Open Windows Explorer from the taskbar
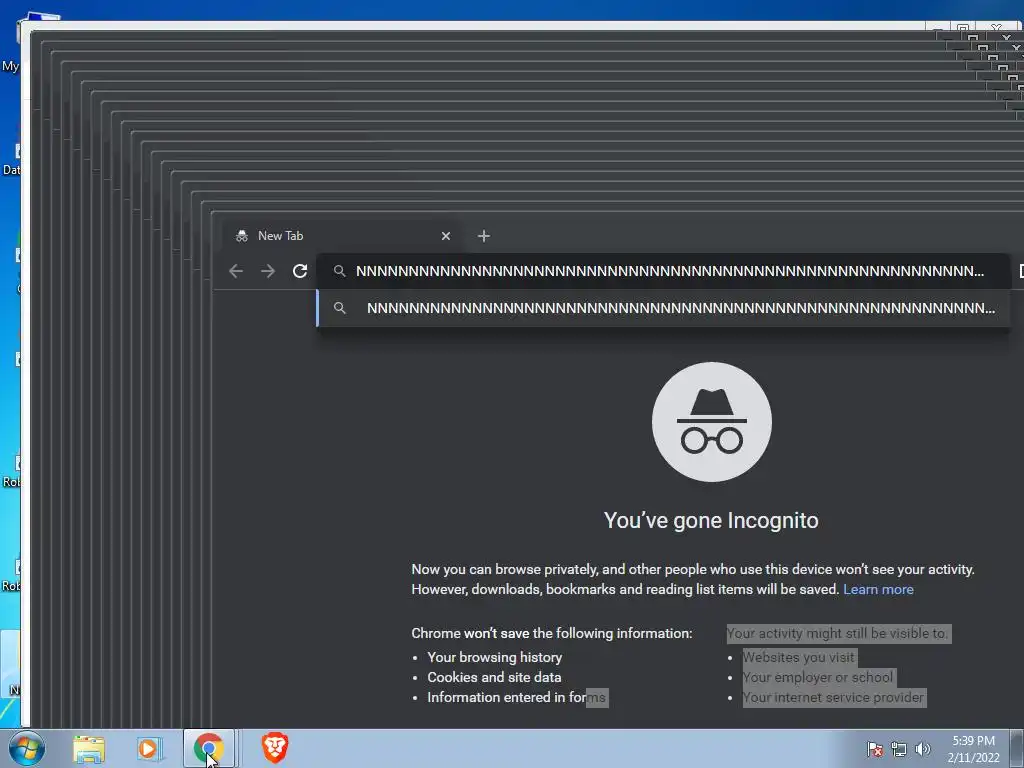1024x768 pixels. pos(89,748)
